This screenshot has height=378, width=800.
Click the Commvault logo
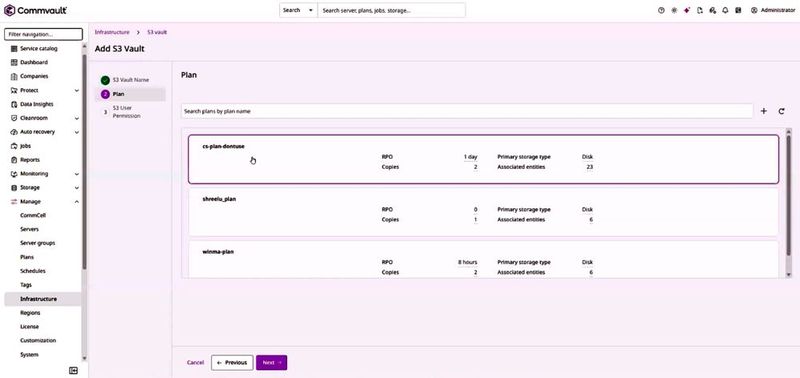(x=35, y=10)
